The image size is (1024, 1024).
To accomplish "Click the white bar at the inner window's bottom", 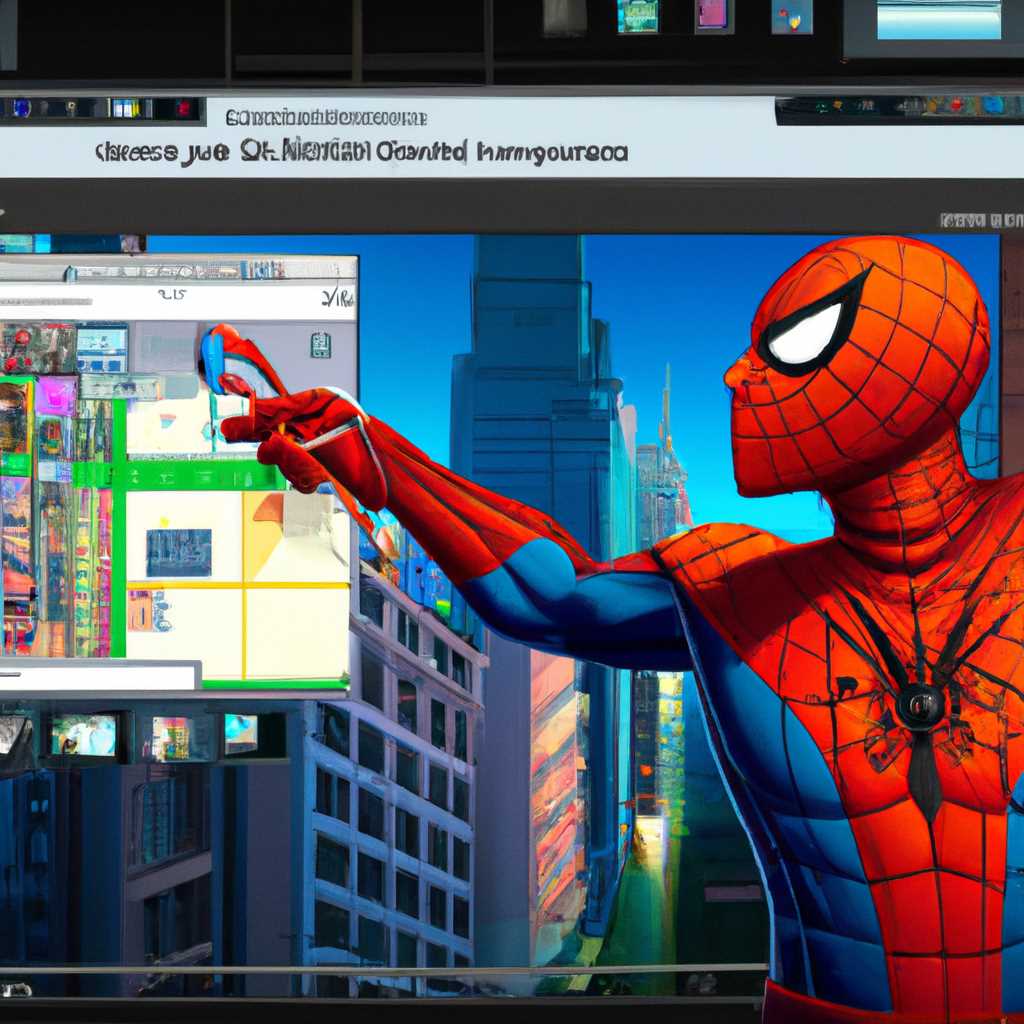I will point(98,676).
